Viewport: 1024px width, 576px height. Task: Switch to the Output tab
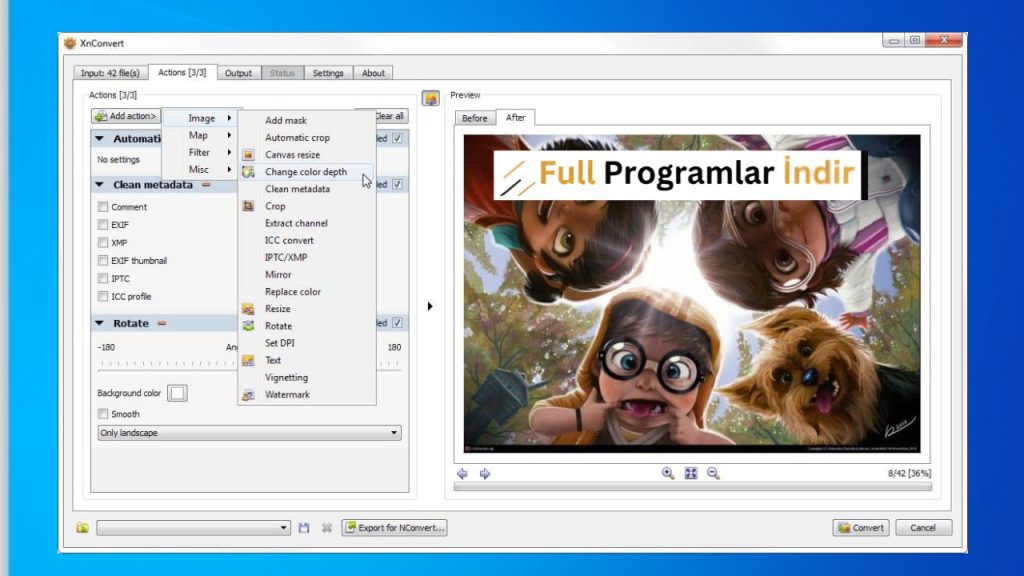(238, 73)
